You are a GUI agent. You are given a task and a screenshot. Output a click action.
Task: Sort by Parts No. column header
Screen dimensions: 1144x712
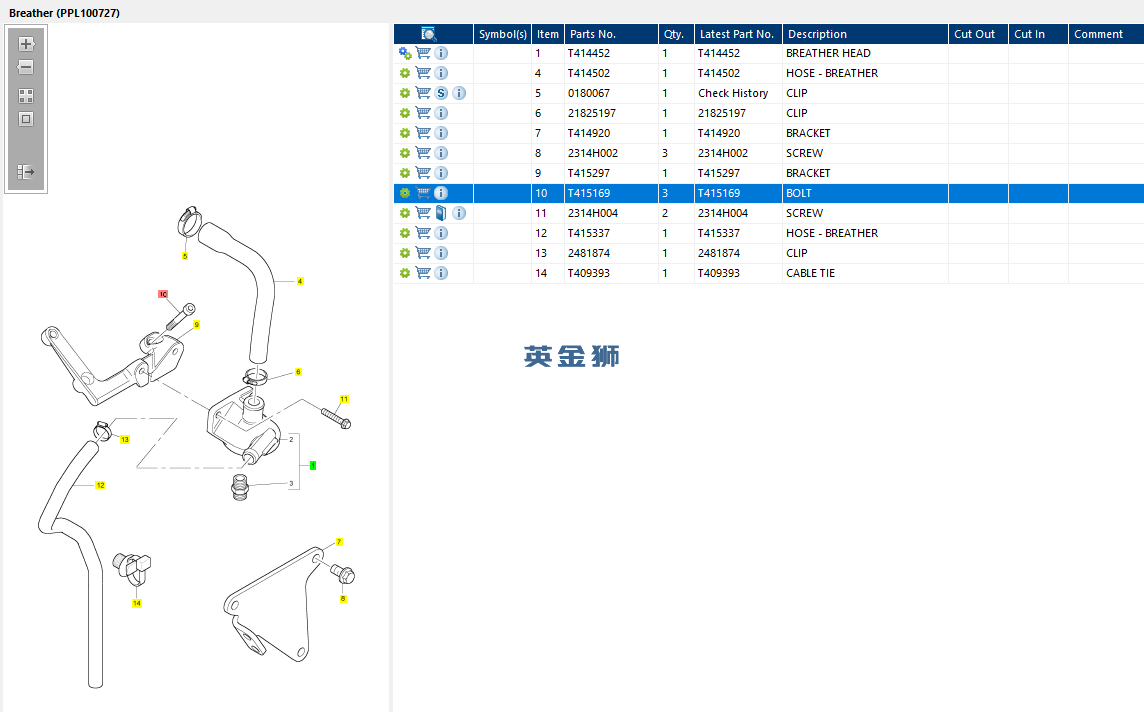[611, 34]
